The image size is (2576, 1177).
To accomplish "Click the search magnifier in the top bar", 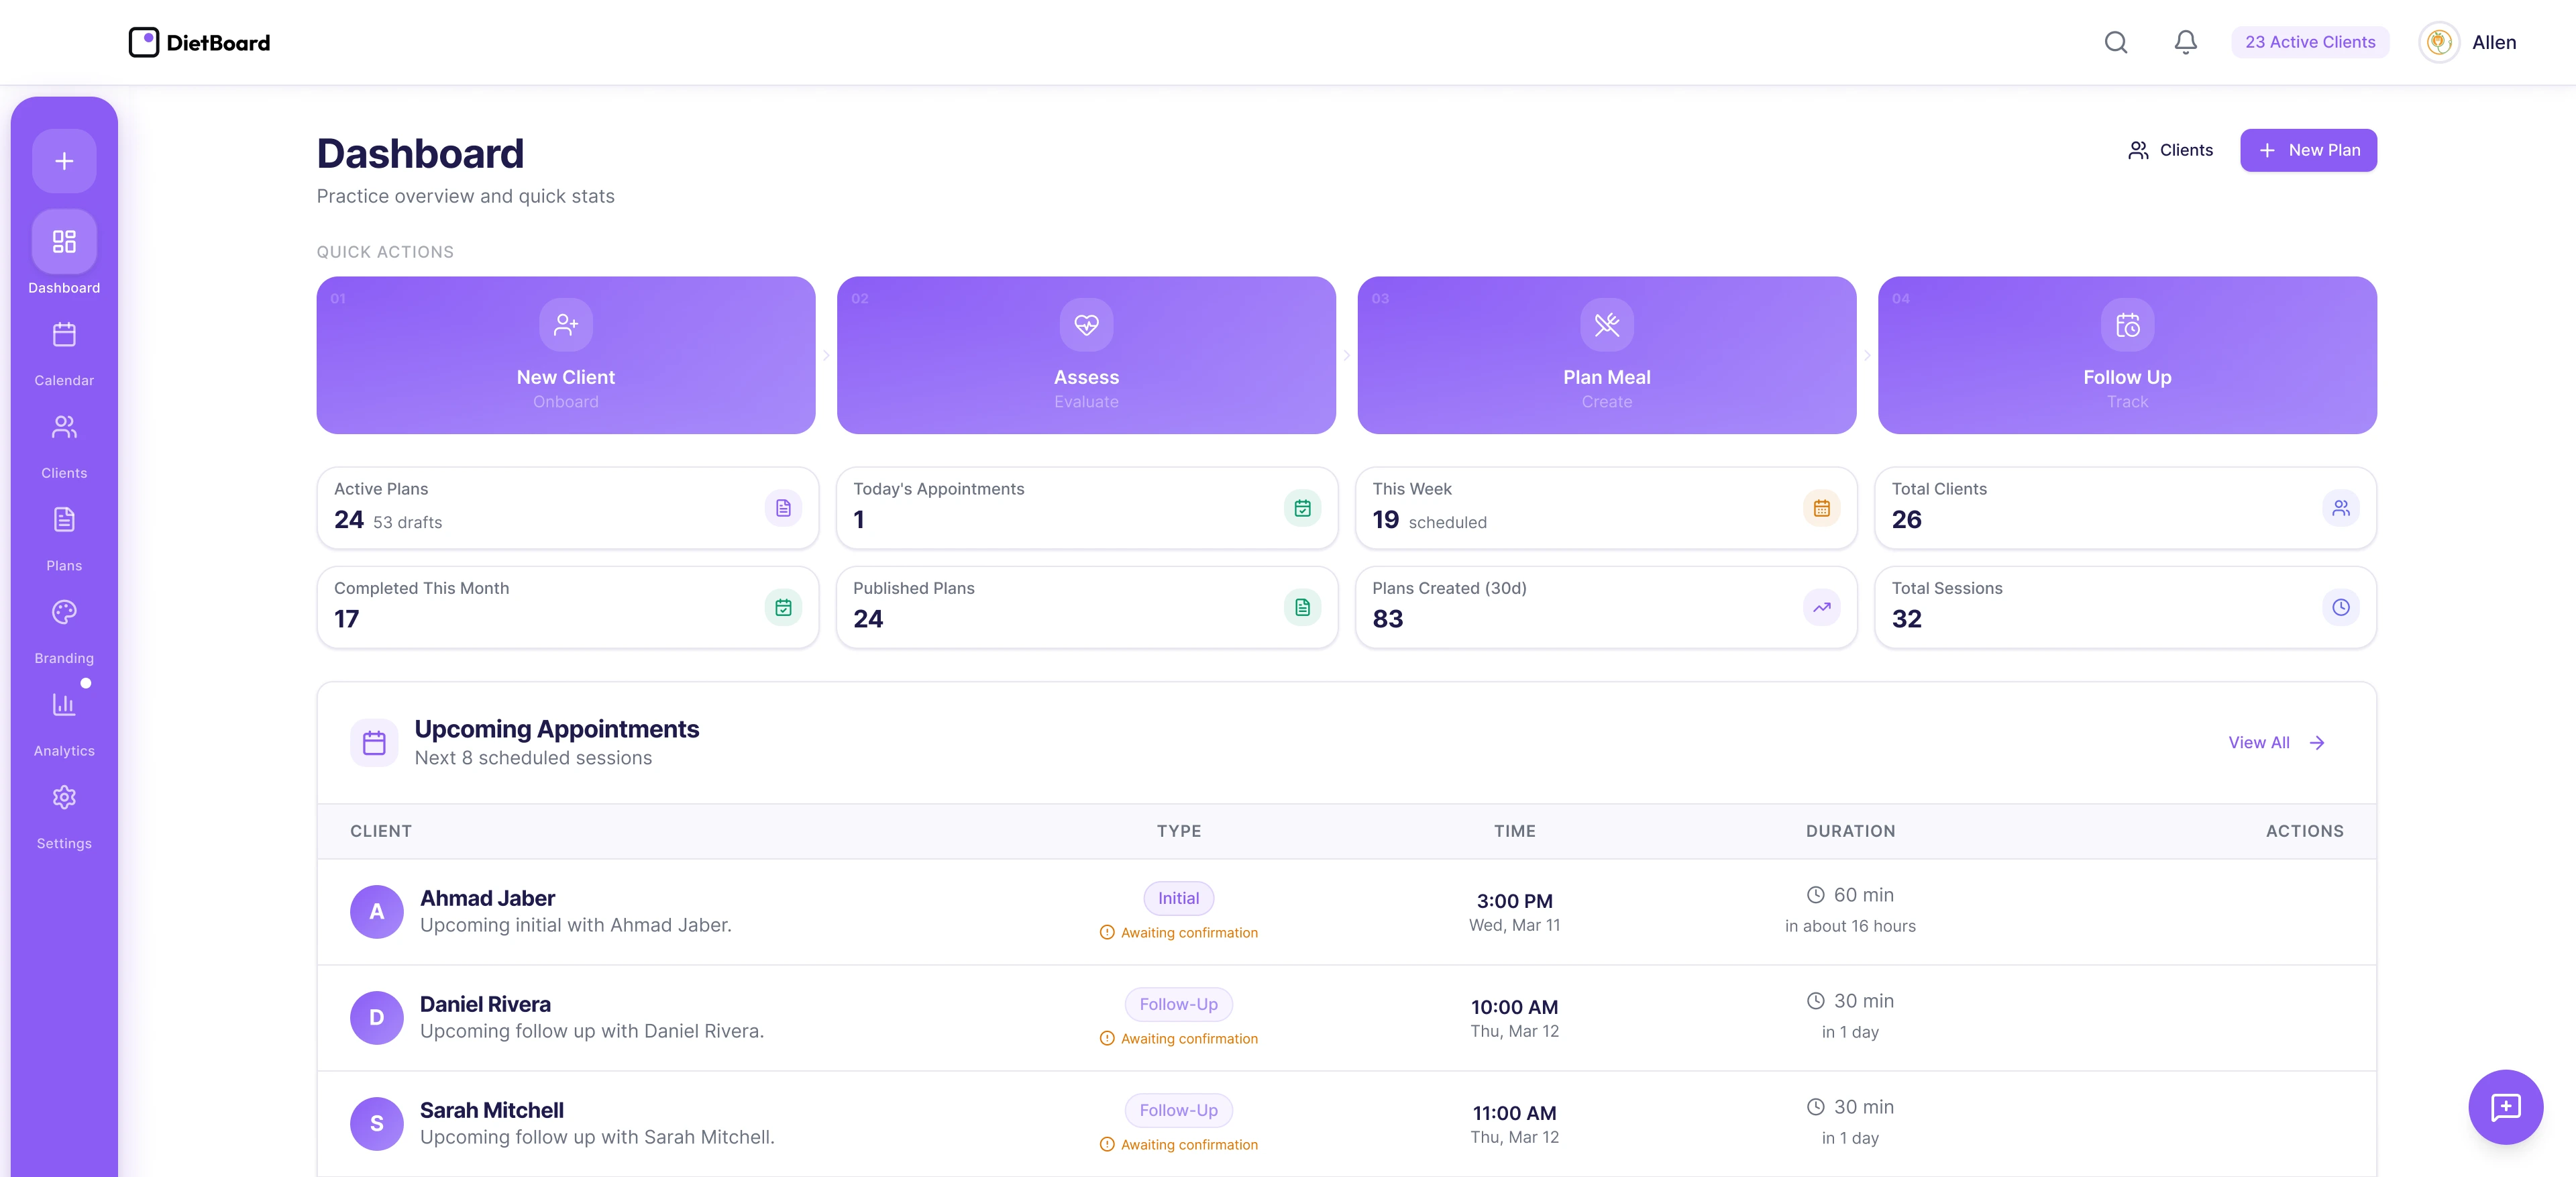I will pyautogui.click(x=2116, y=42).
